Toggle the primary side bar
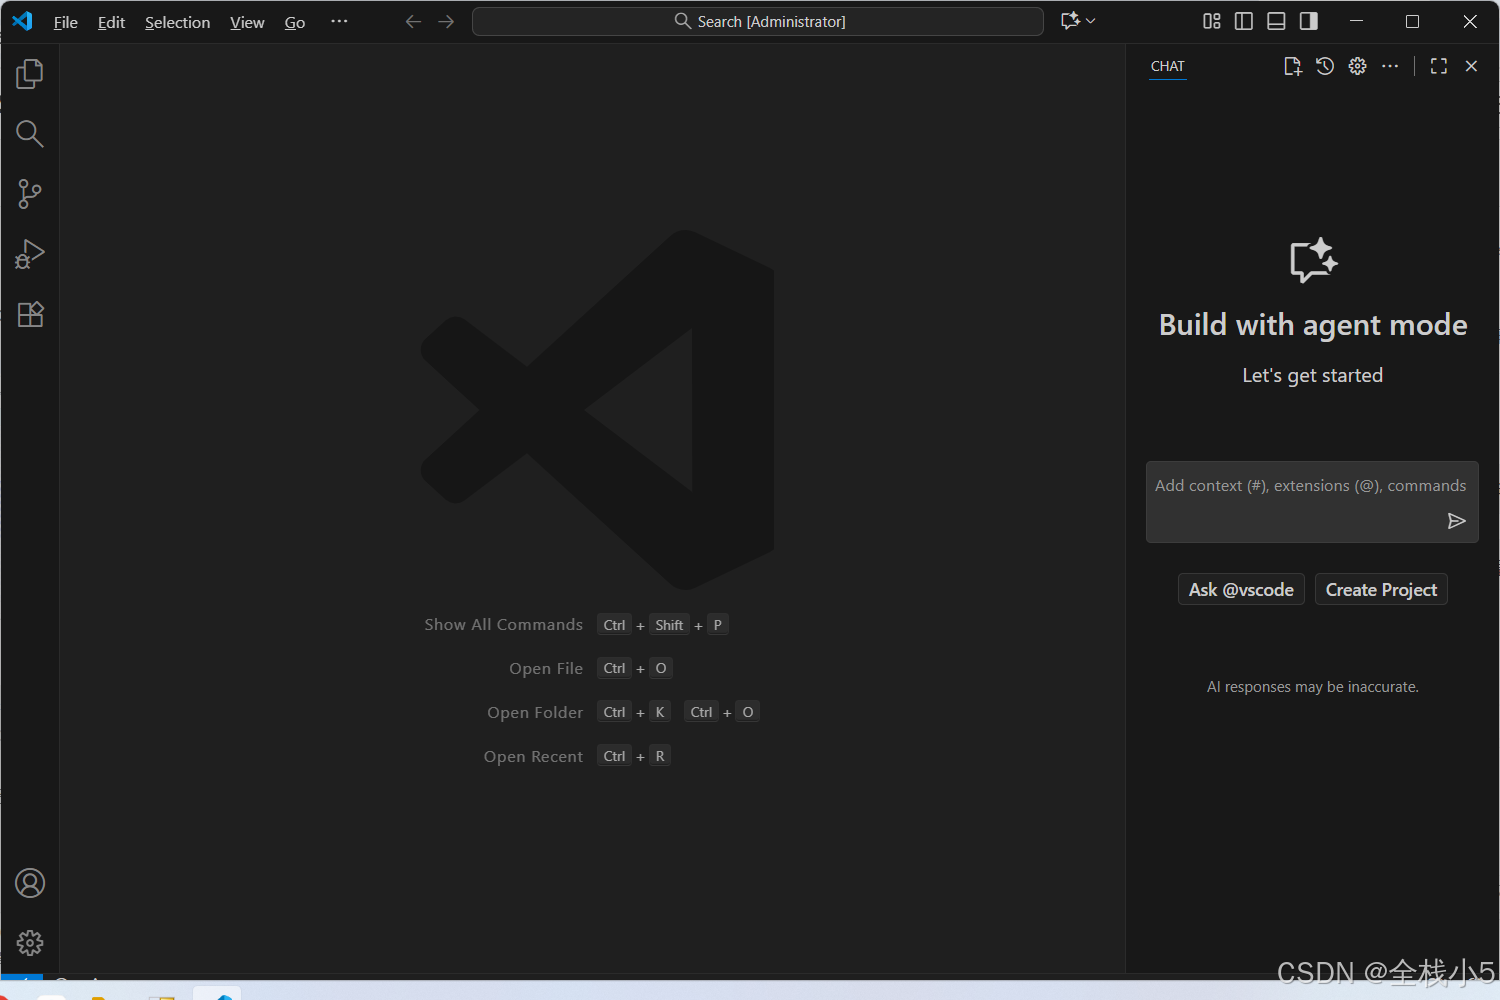The width and height of the screenshot is (1500, 1000). [1244, 21]
